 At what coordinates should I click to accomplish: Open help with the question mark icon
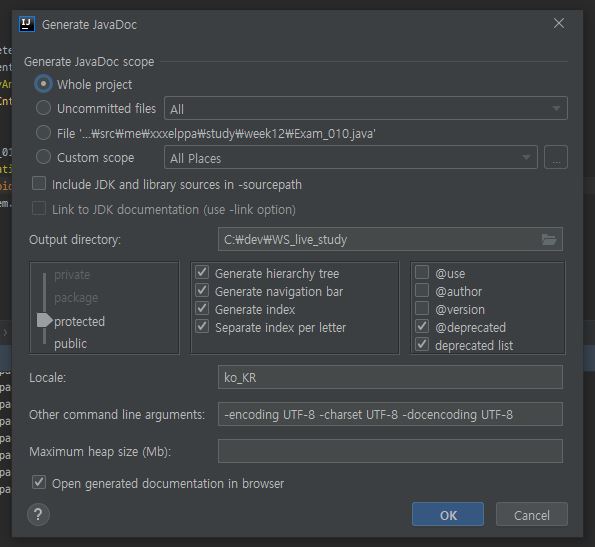coord(38,515)
